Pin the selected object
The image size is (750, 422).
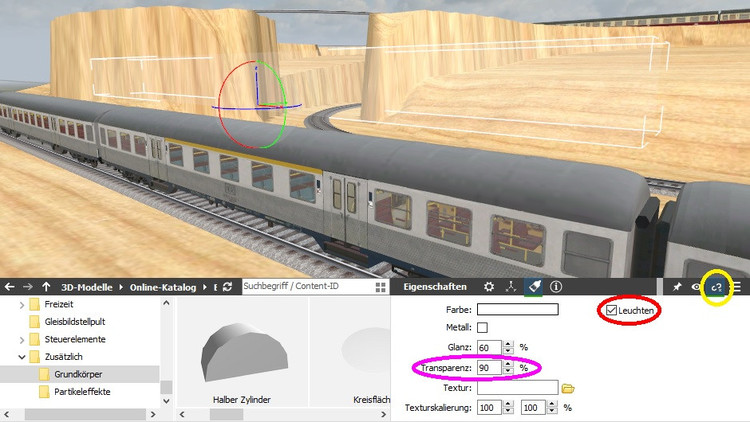point(677,287)
